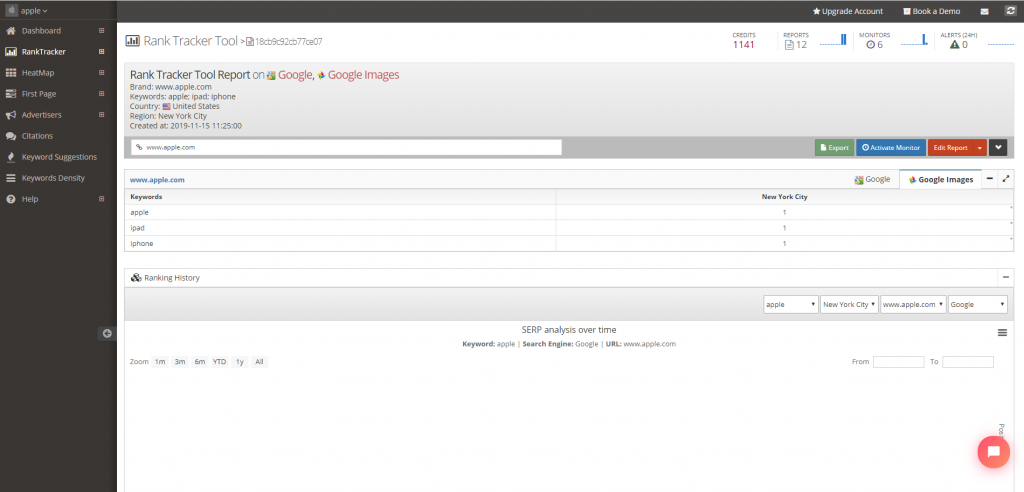Open HeatMap in the sidebar

click(38, 73)
